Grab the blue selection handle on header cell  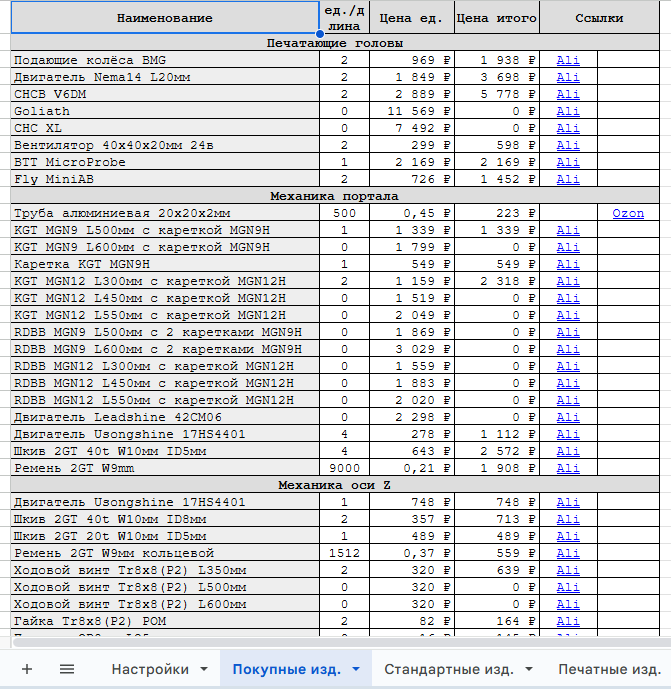coord(319,33)
